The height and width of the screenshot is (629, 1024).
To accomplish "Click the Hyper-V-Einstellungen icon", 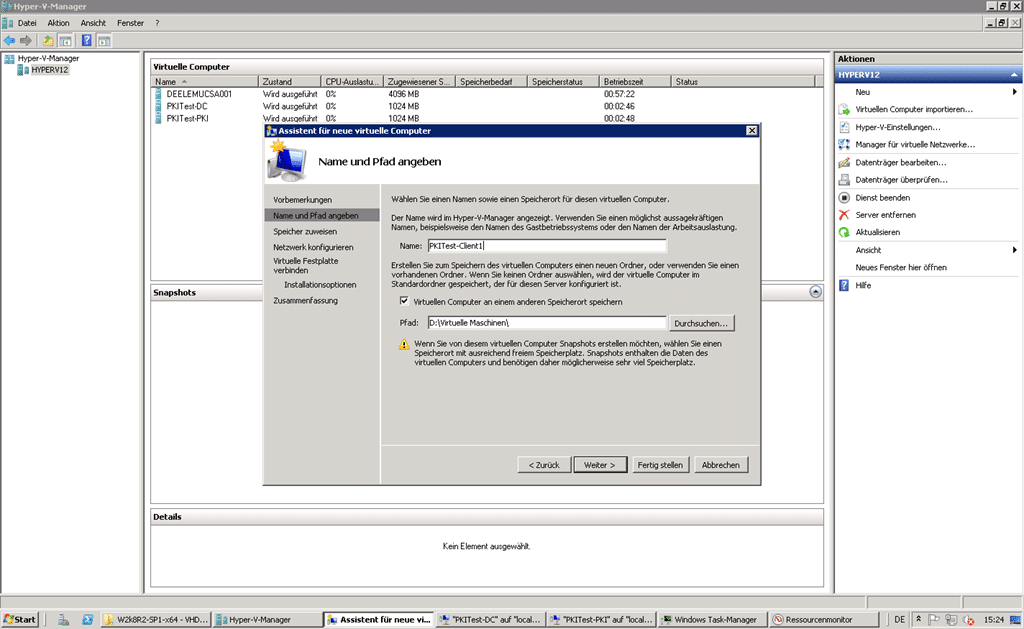I will point(844,127).
